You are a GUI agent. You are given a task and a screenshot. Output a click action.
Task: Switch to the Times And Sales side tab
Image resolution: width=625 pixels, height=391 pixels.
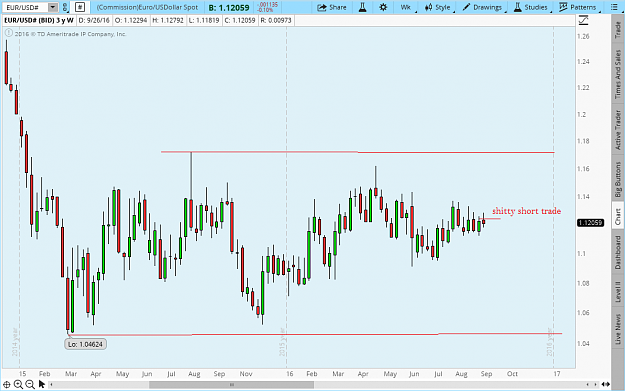tap(618, 74)
